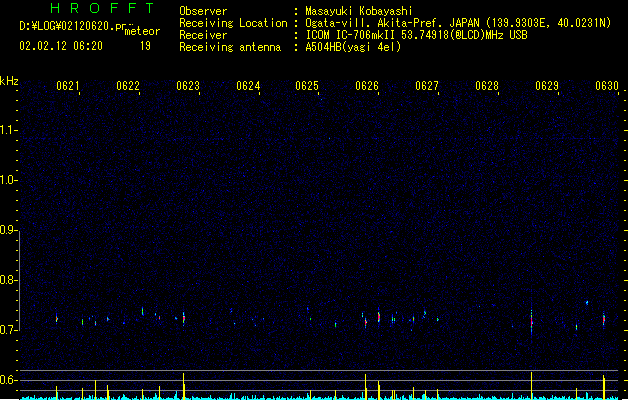Click the date stamp 02.02.12 06:20
This screenshot has height=400, width=629.
coord(61,46)
